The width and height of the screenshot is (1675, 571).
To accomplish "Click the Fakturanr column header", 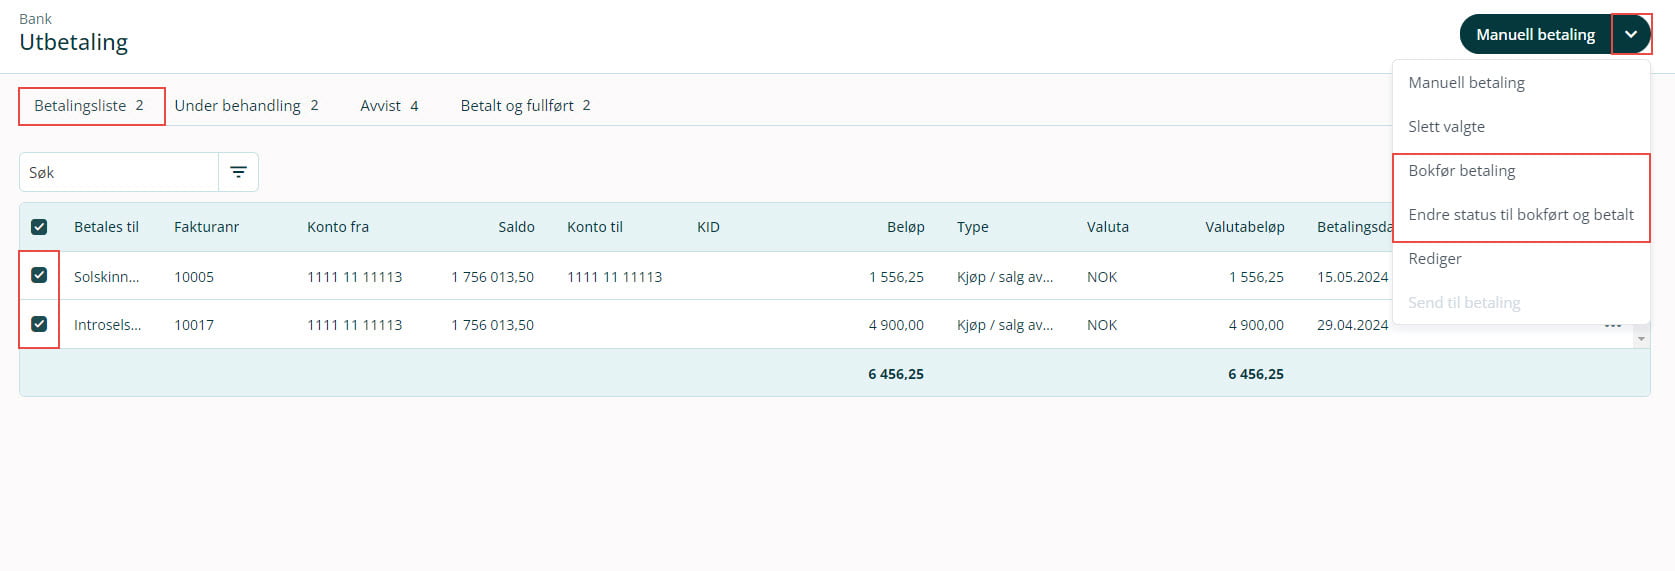I will tap(206, 227).
